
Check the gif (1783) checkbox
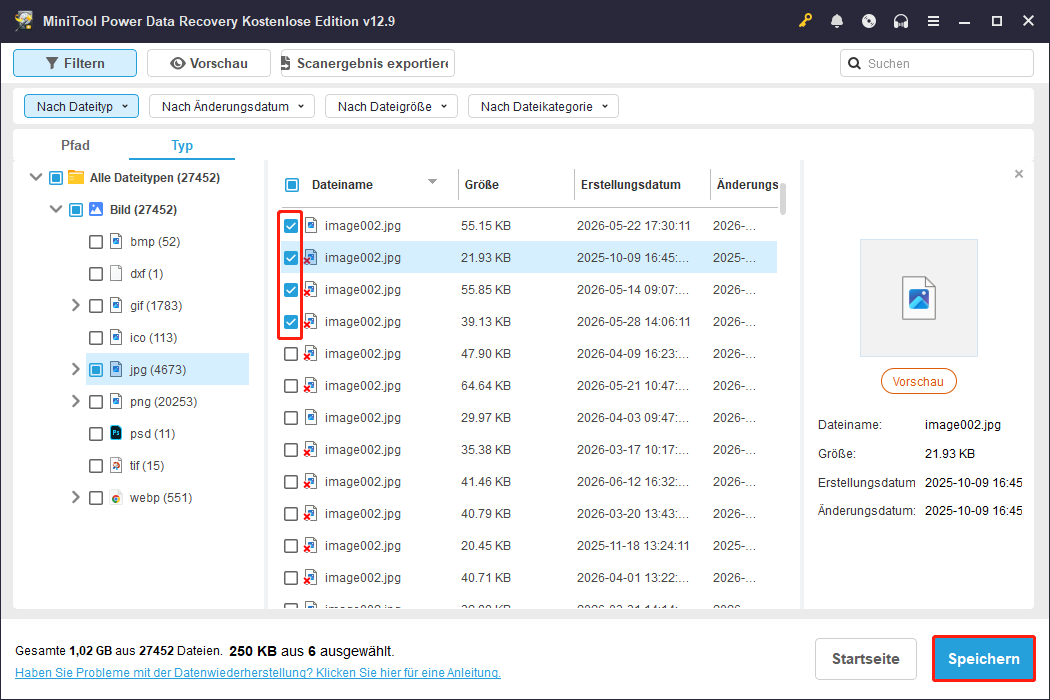96,305
